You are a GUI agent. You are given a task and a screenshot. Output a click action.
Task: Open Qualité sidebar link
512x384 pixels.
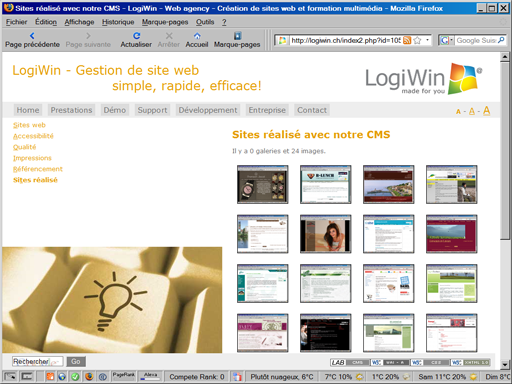(25, 147)
